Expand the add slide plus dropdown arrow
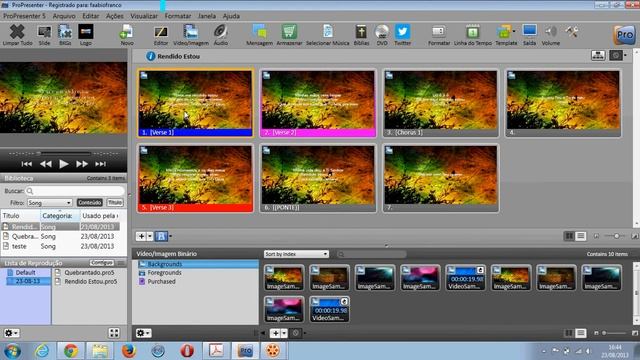 [x=150, y=236]
